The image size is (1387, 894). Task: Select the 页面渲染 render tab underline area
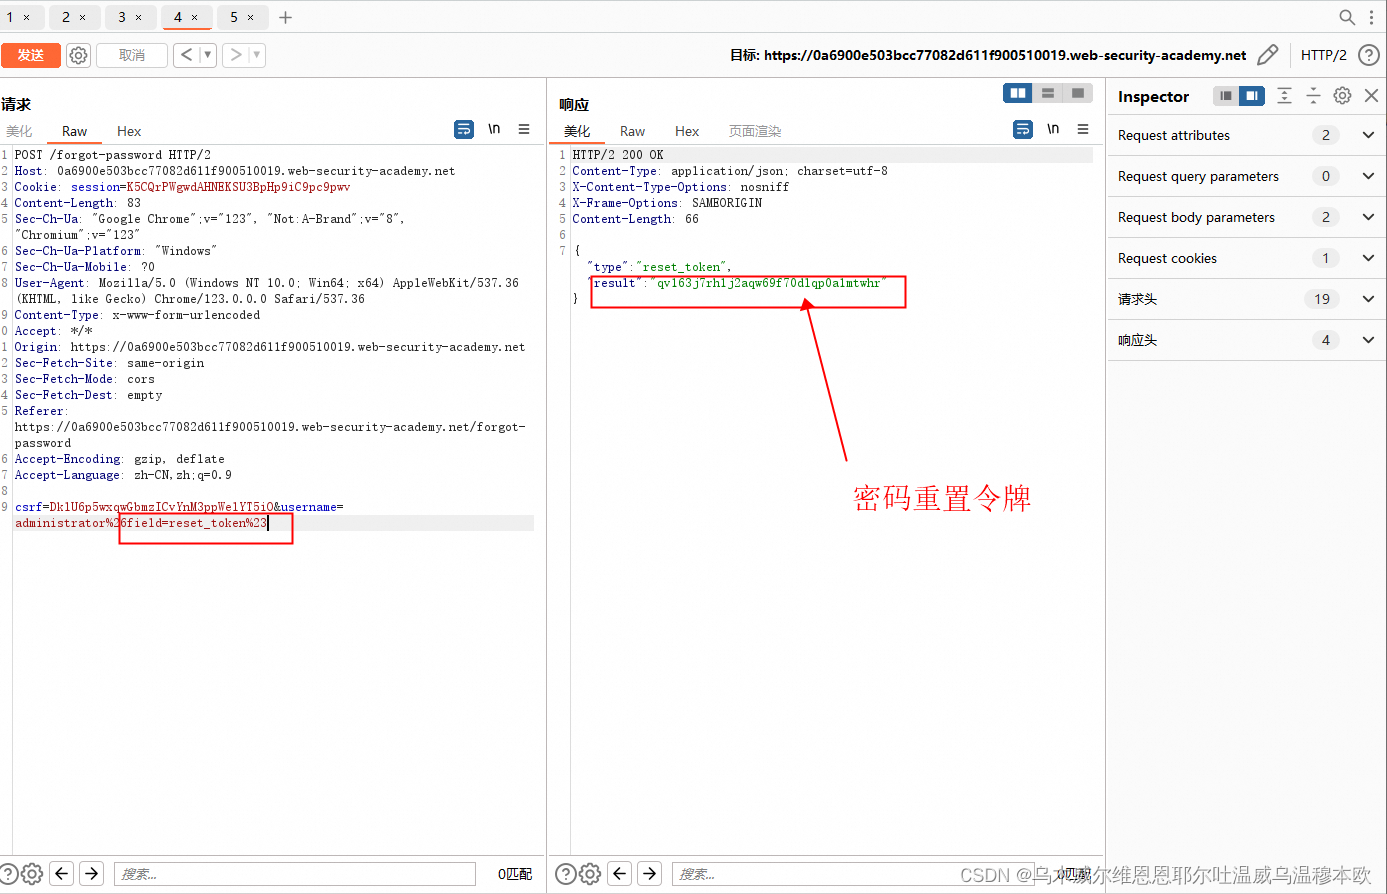(x=757, y=130)
